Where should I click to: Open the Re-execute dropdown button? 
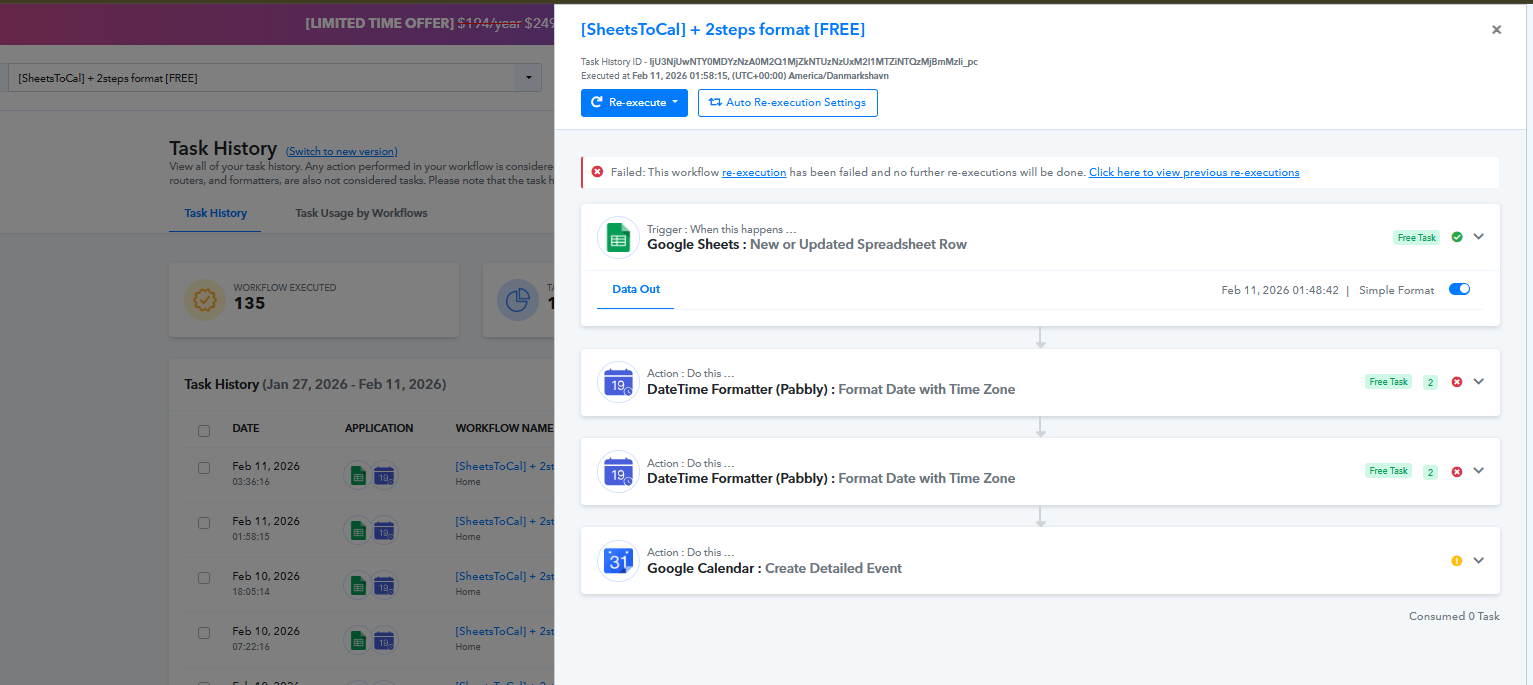(634, 103)
